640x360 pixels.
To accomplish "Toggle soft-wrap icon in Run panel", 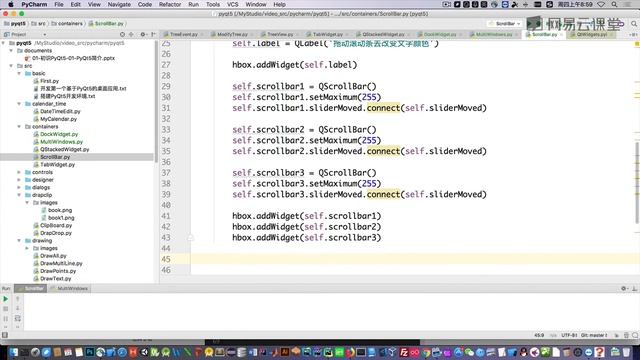I will tap(18, 318).
